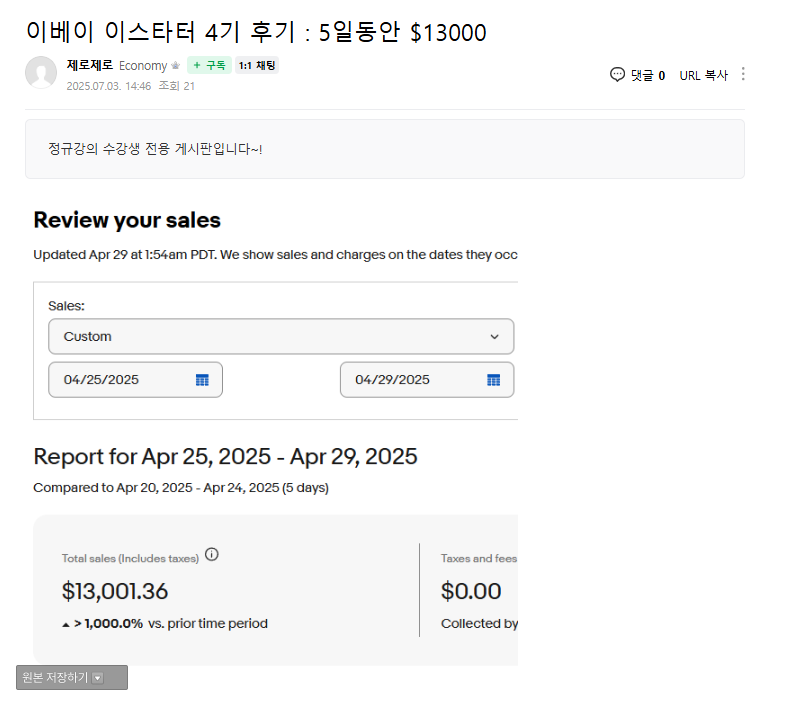Start a 1:1 채팅 with the author
Screen dimensions: 797x723
257,65
